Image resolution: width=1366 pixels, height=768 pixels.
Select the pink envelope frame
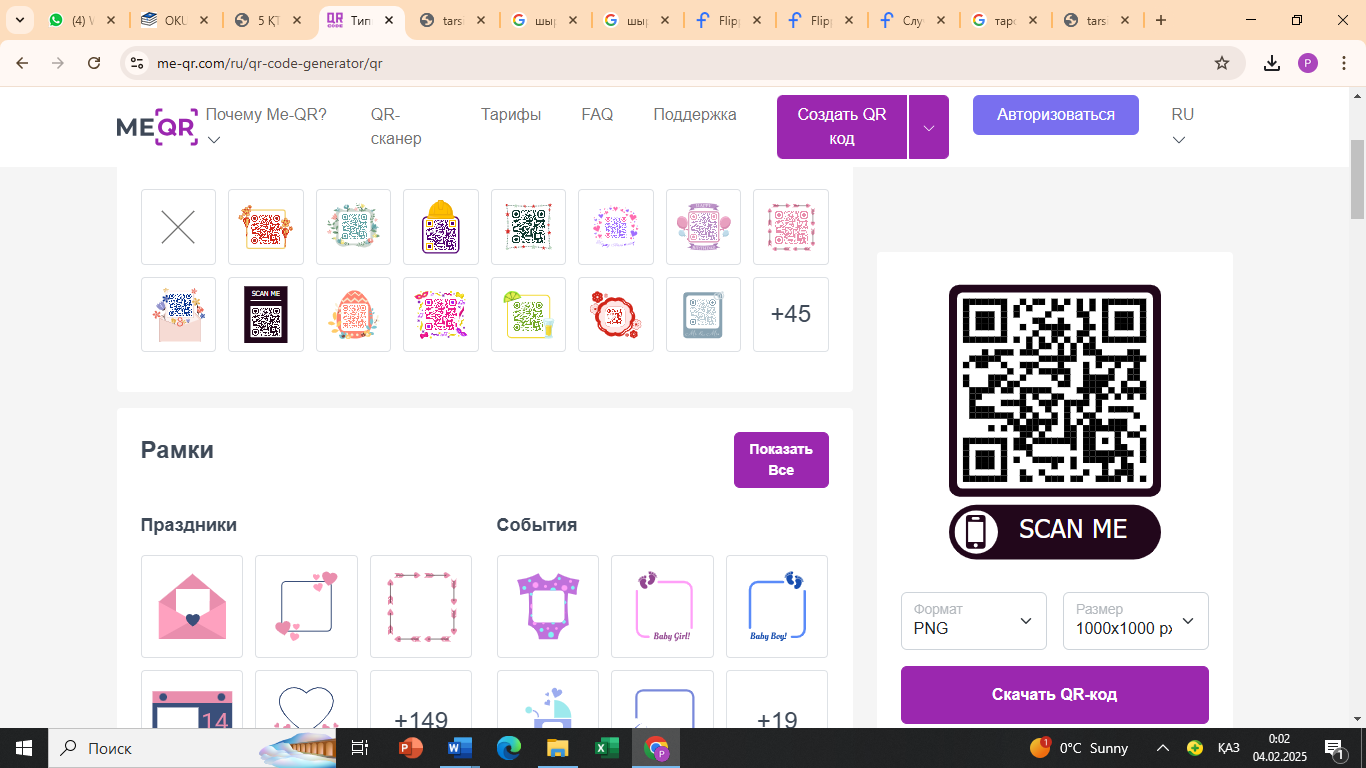pos(192,606)
